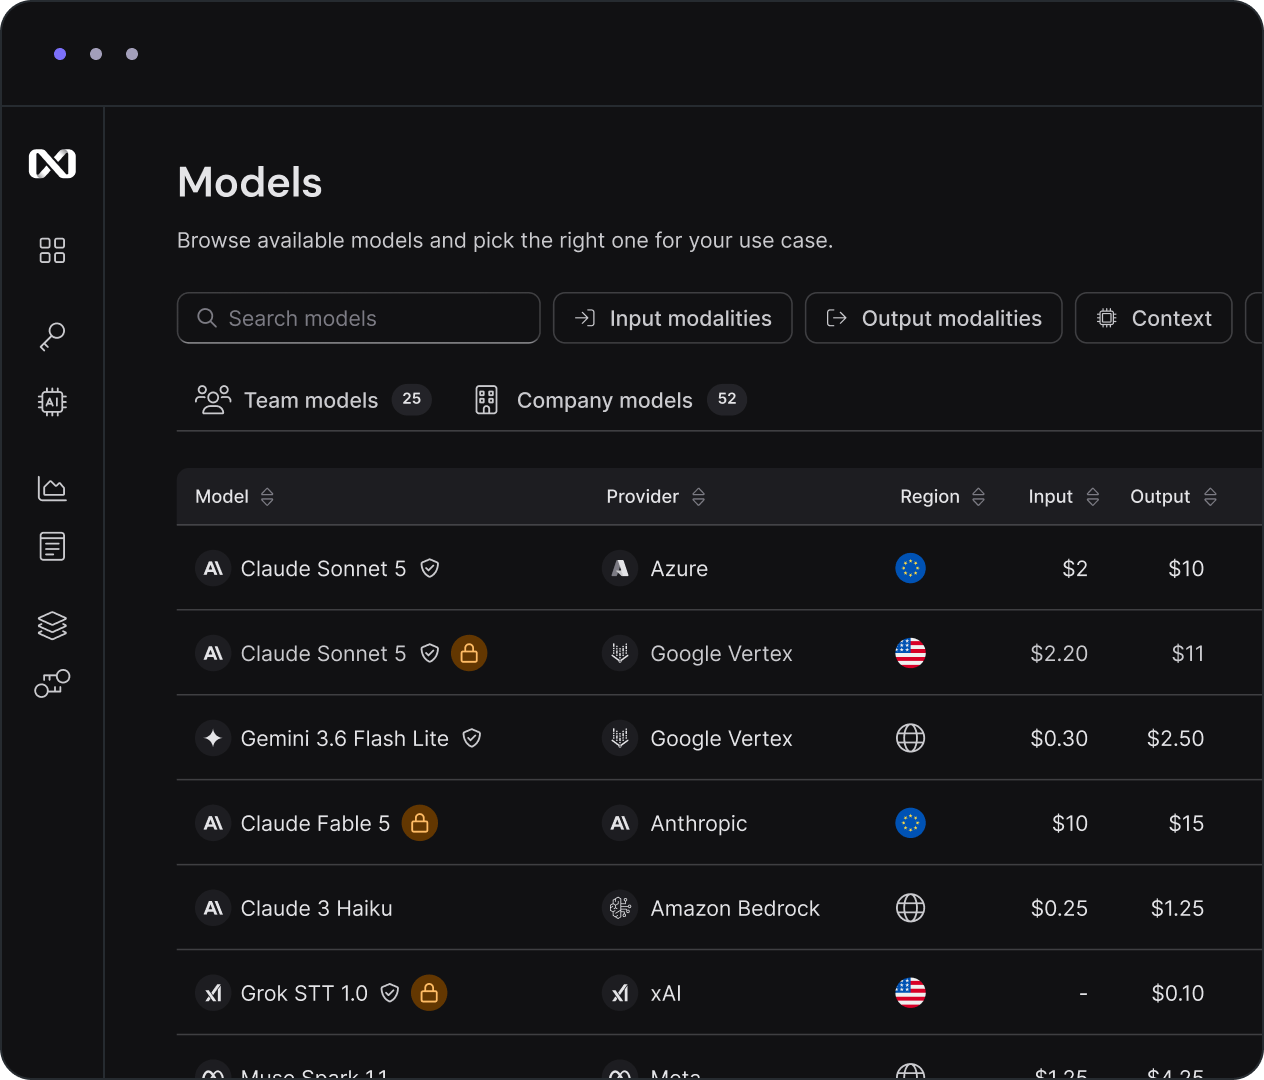
Task: Click the Gemini sparkle model logo
Action: 213,738
